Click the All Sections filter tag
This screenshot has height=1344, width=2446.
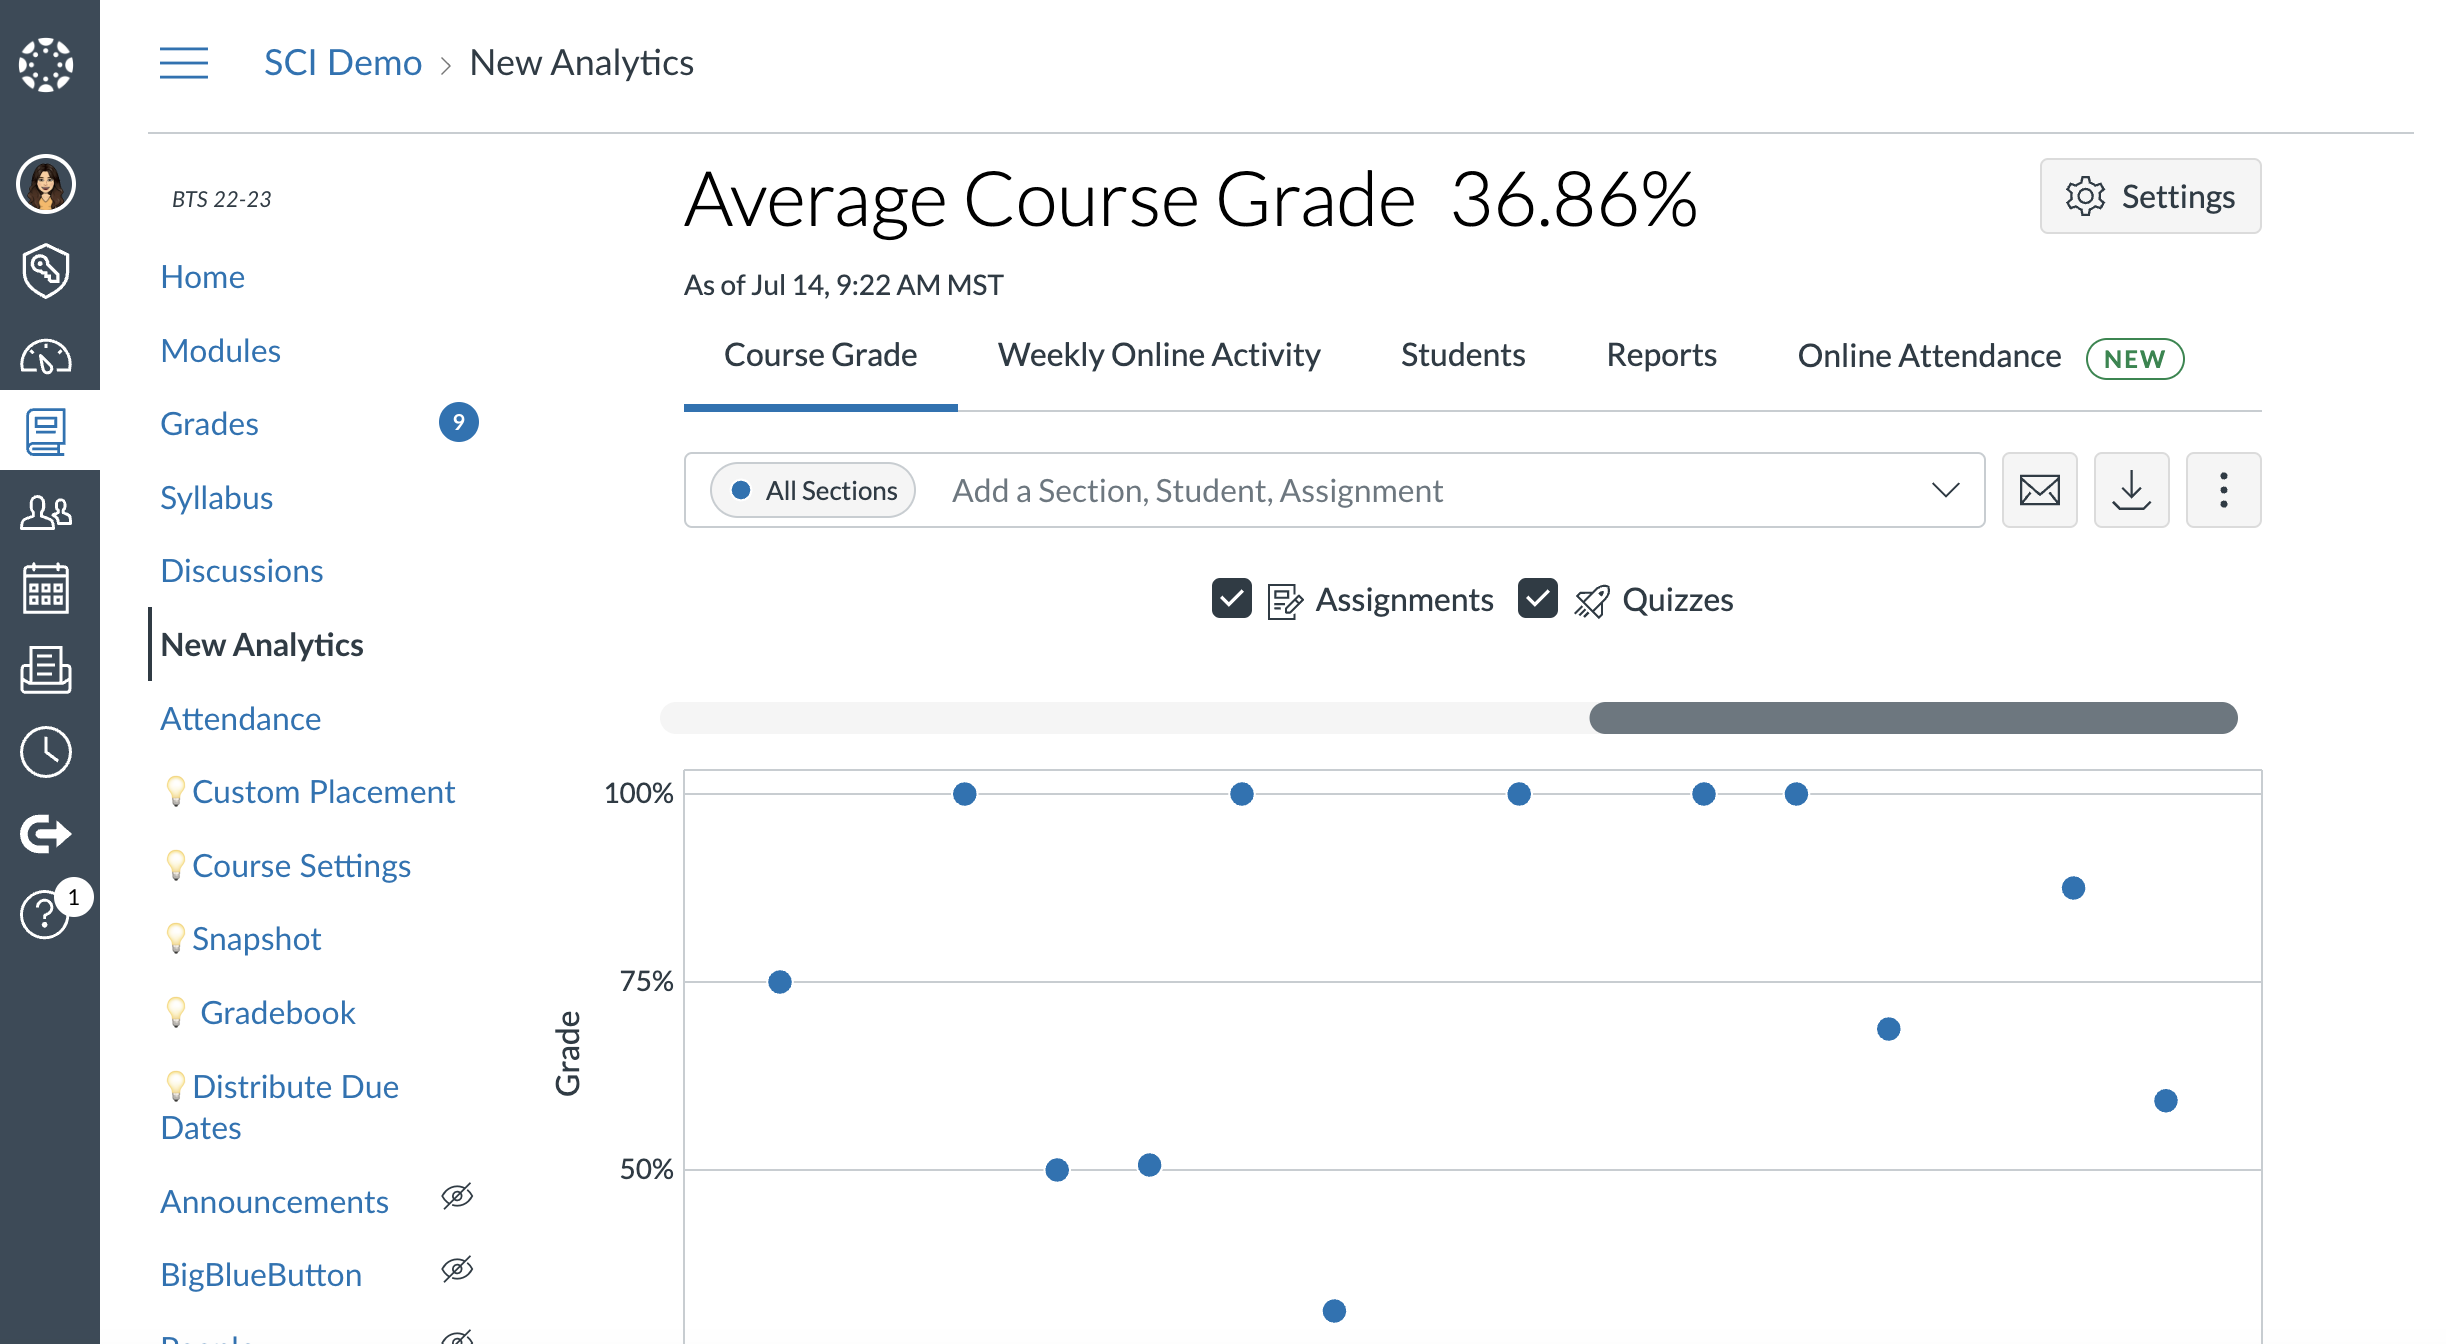[812, 490]
